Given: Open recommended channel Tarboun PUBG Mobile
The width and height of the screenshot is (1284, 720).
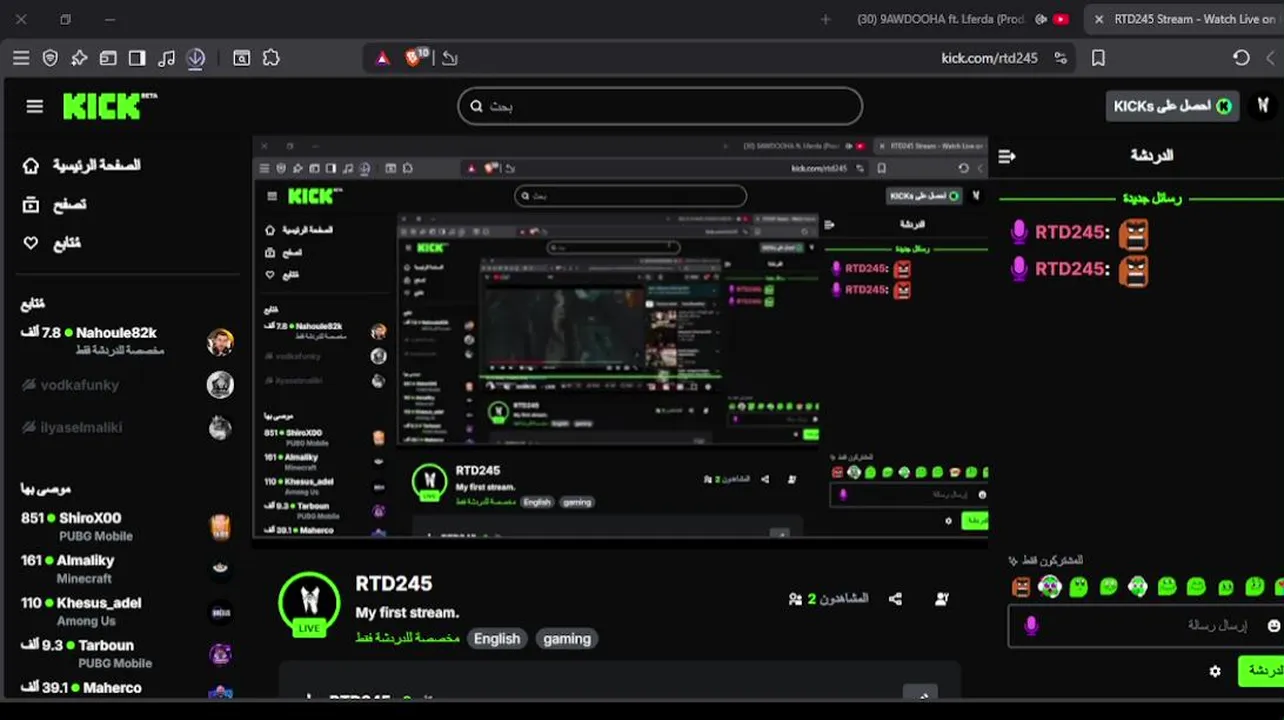Looking at the screenshot, I should coord(127,653).
